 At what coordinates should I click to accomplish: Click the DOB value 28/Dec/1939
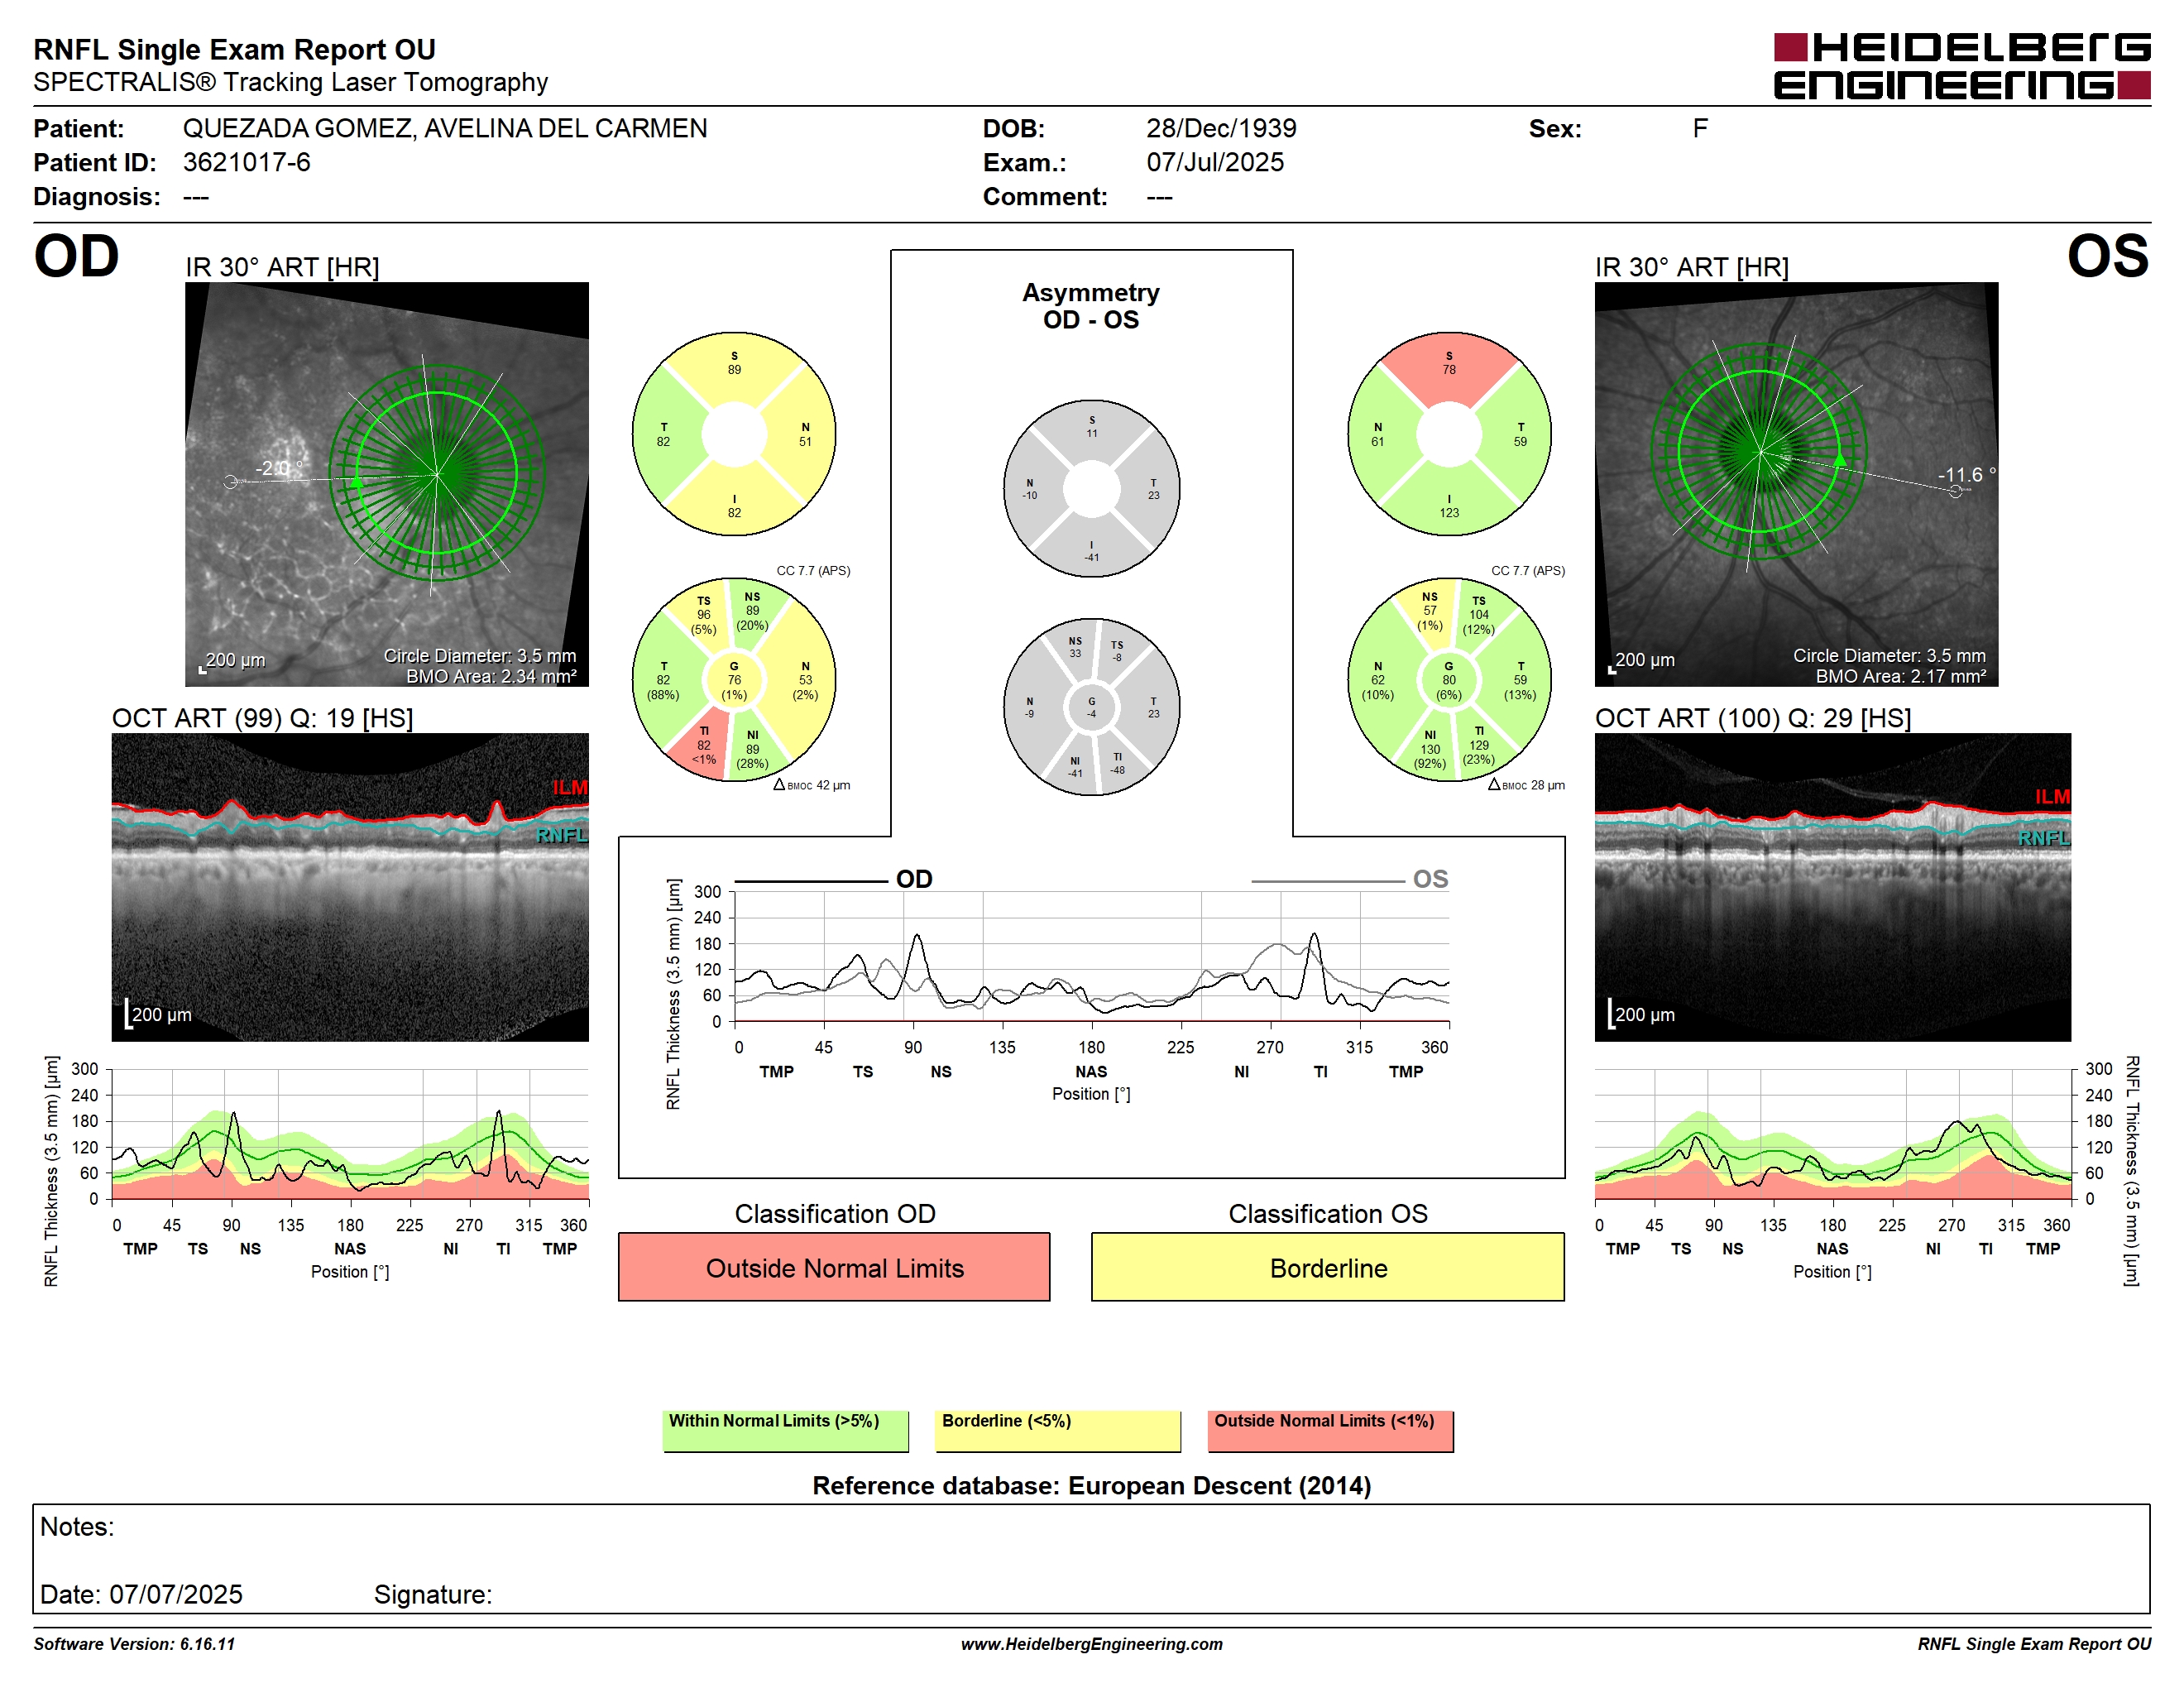pyautogui.click(x=1221, y=128)
